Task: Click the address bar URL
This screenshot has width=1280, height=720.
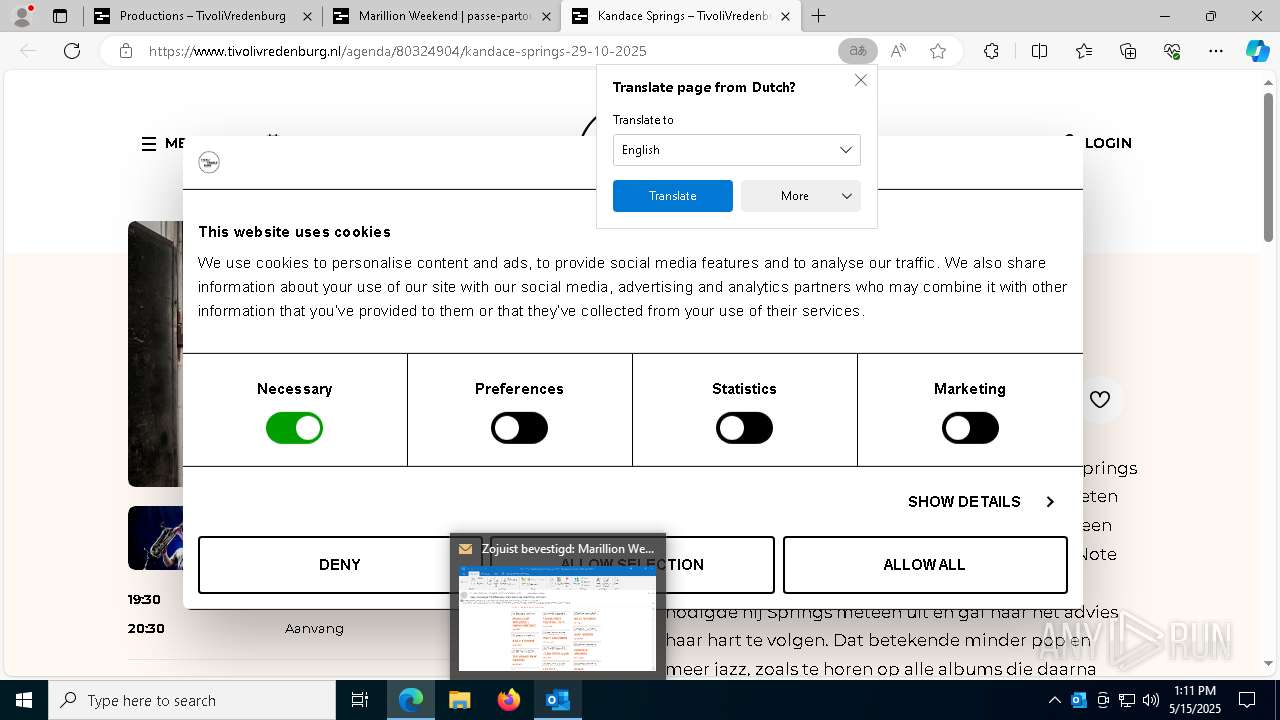Action: coord(398,51)
